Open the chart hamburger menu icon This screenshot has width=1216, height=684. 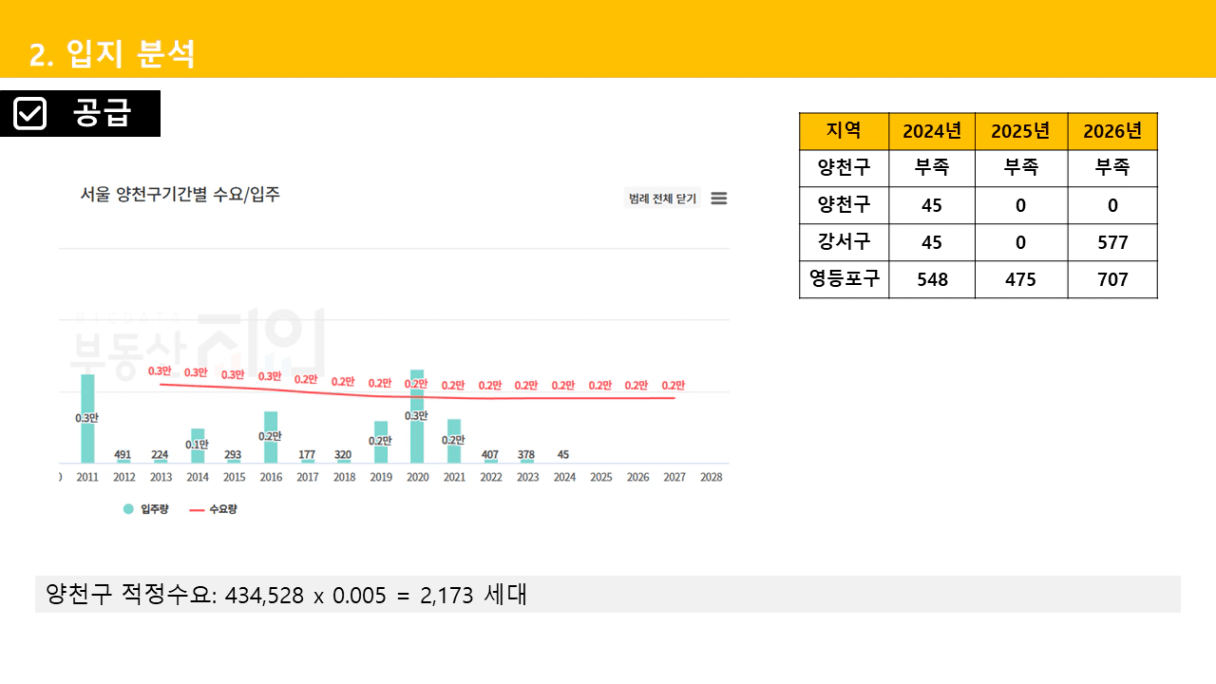(718, 198)
